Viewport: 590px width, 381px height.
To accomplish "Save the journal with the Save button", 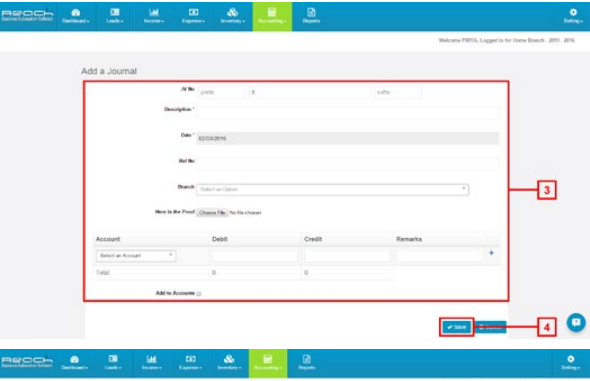I will point(456,327).
